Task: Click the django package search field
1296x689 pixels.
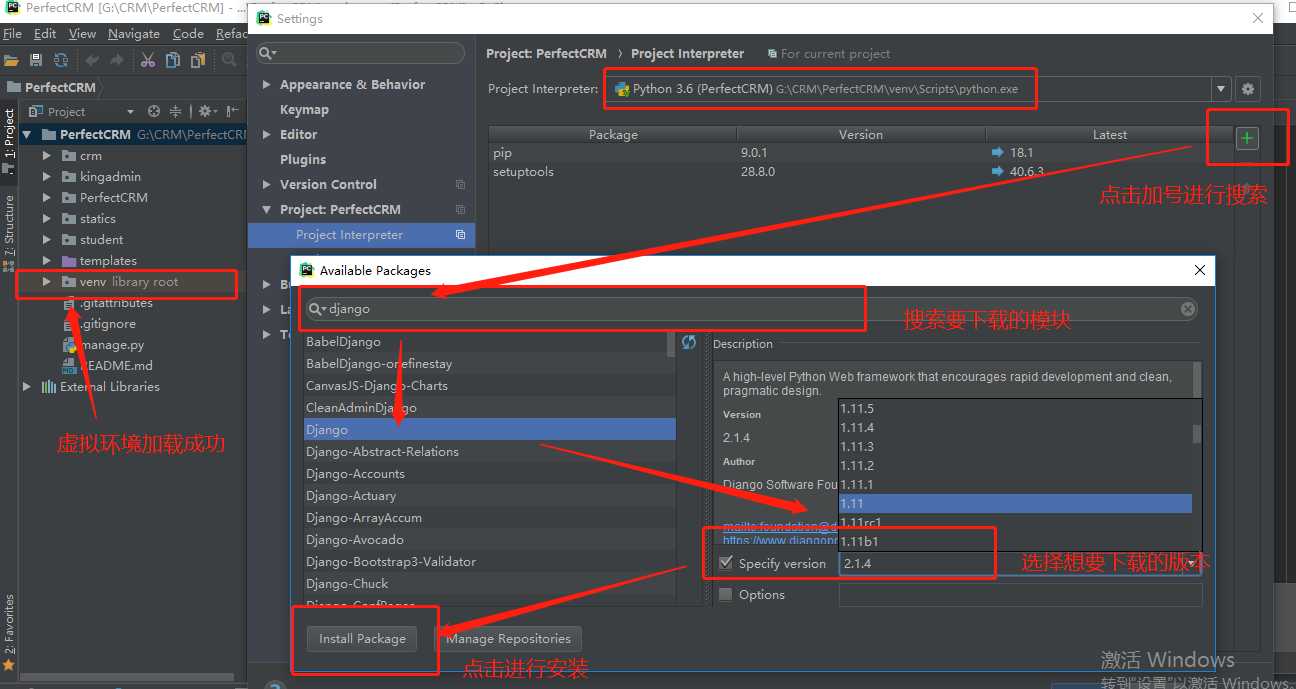Action: click(x=752, y=309)
